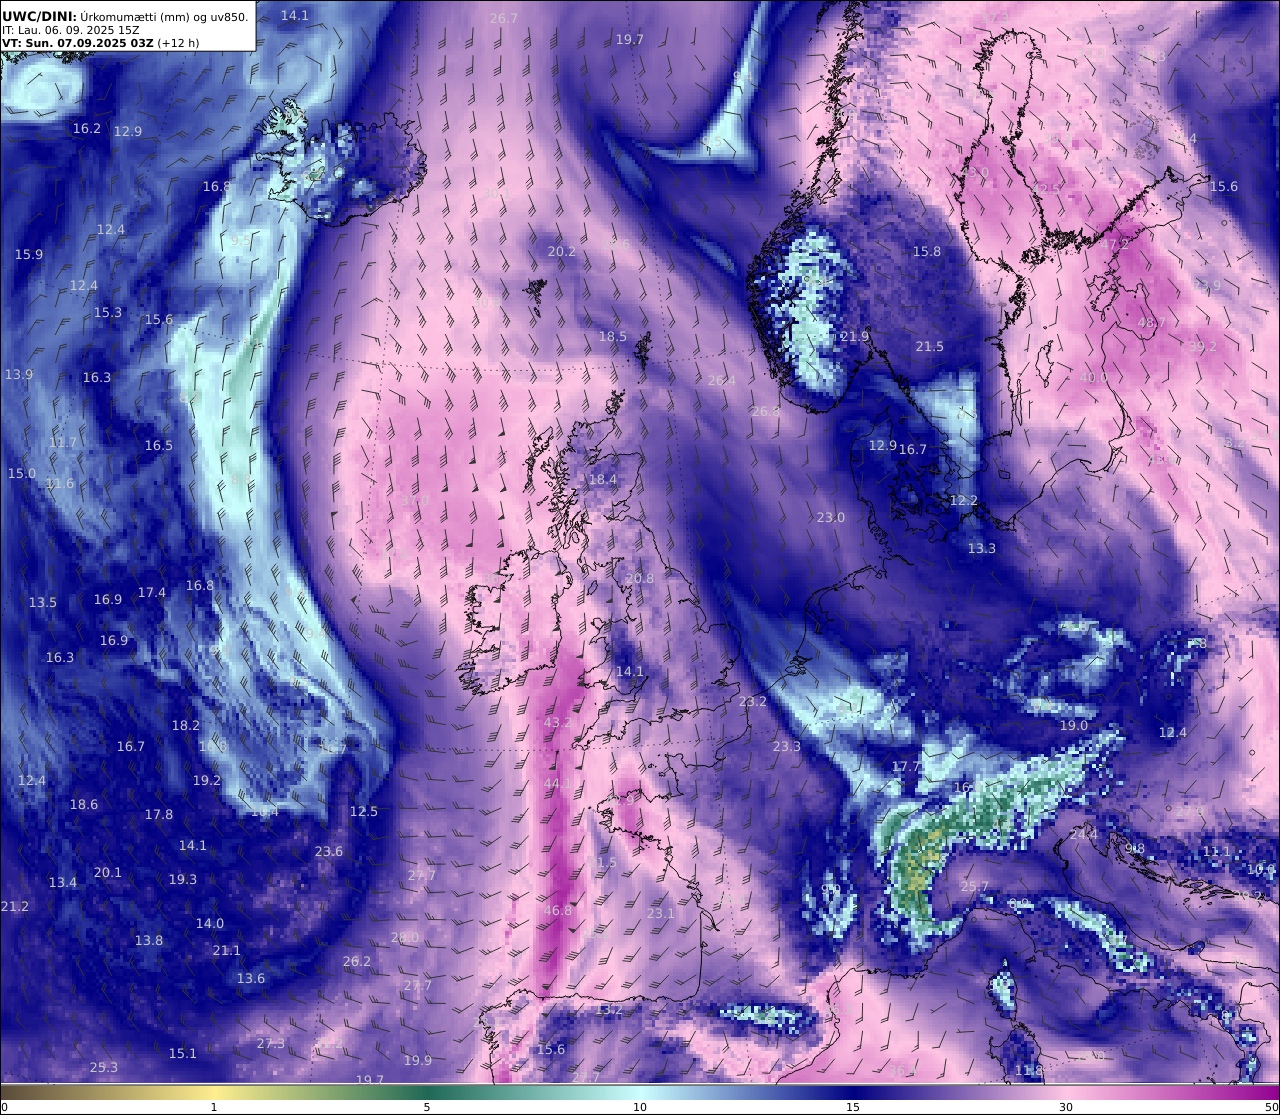
Task: Click the value 20.8 over northern England
Action: pos(640,579)
